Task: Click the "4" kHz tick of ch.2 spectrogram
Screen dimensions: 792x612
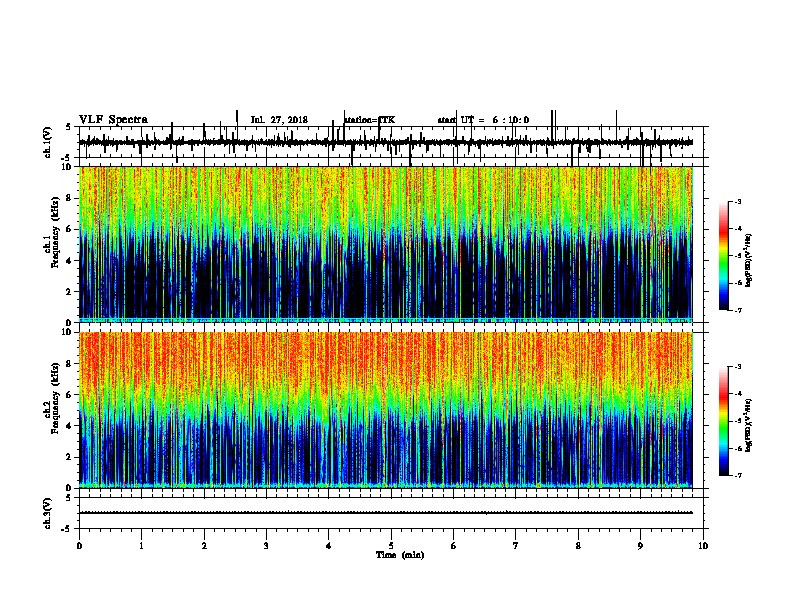Action: (70, 426)
